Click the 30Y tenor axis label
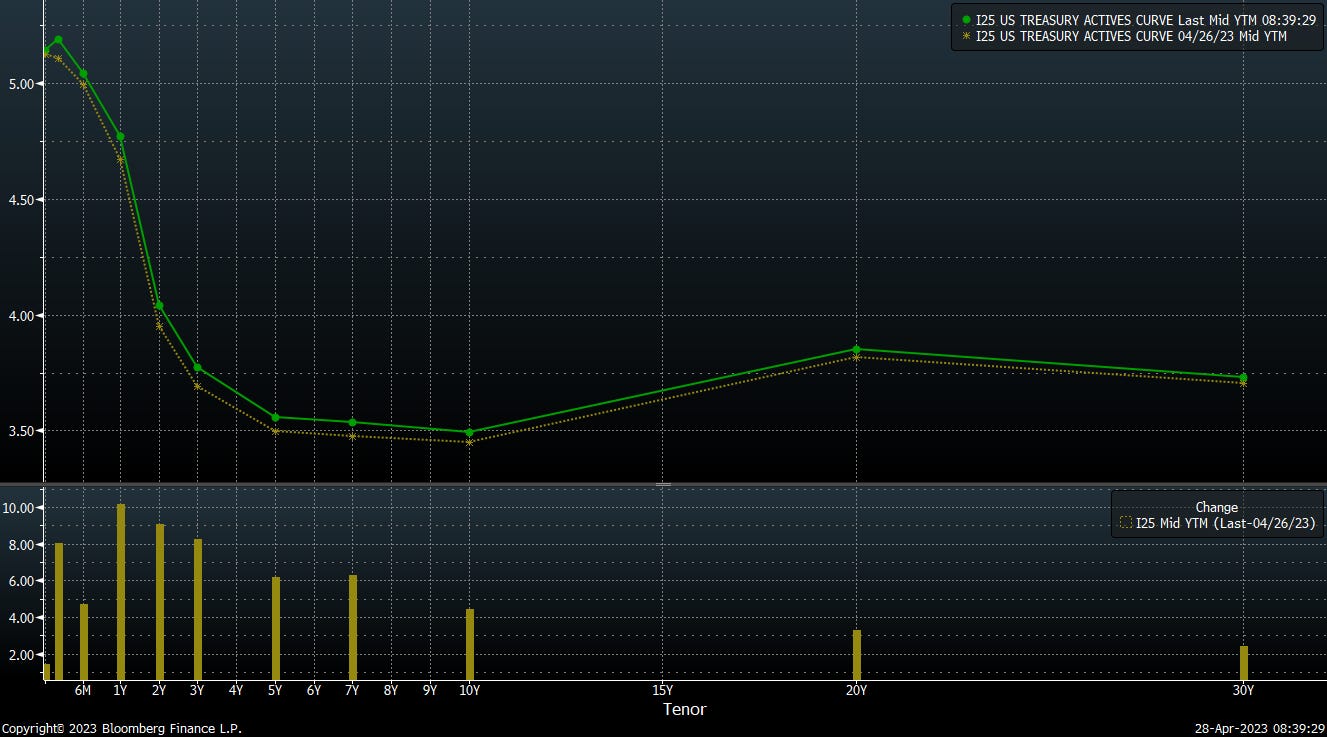Screen dimensions: 1327x737 [1243, 690]
